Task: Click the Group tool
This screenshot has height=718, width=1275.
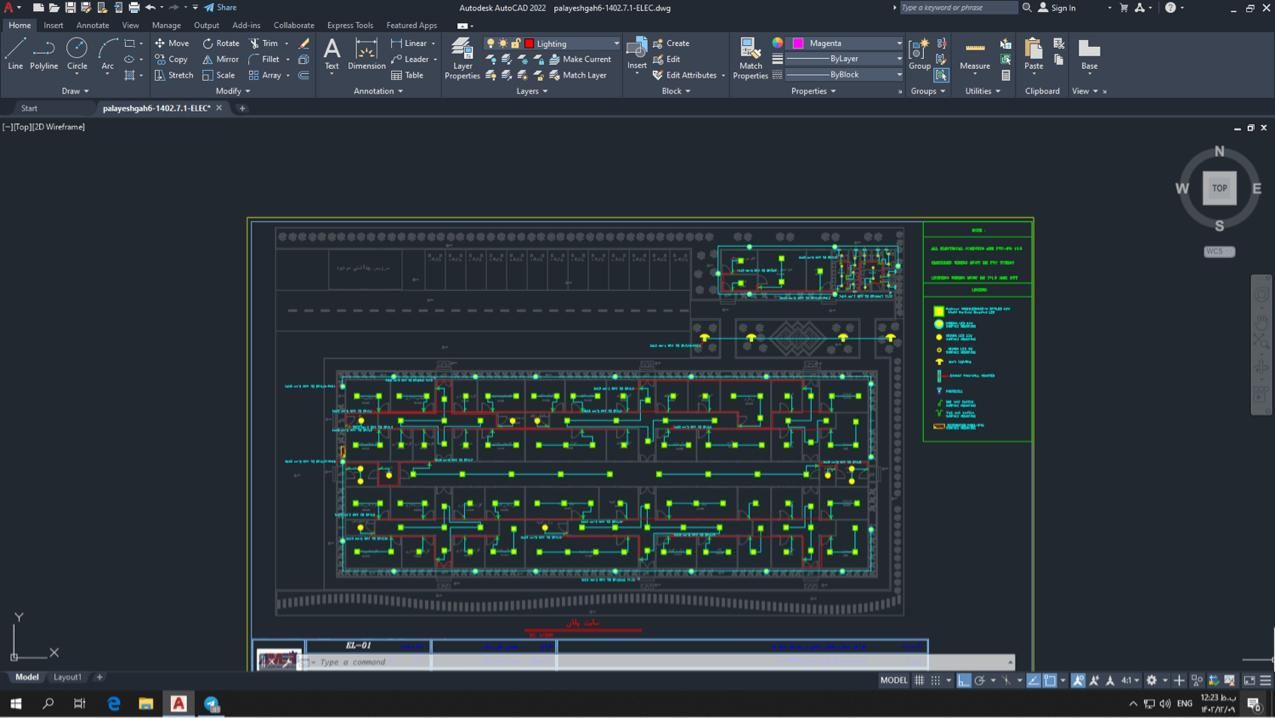Action: point(919,54)
